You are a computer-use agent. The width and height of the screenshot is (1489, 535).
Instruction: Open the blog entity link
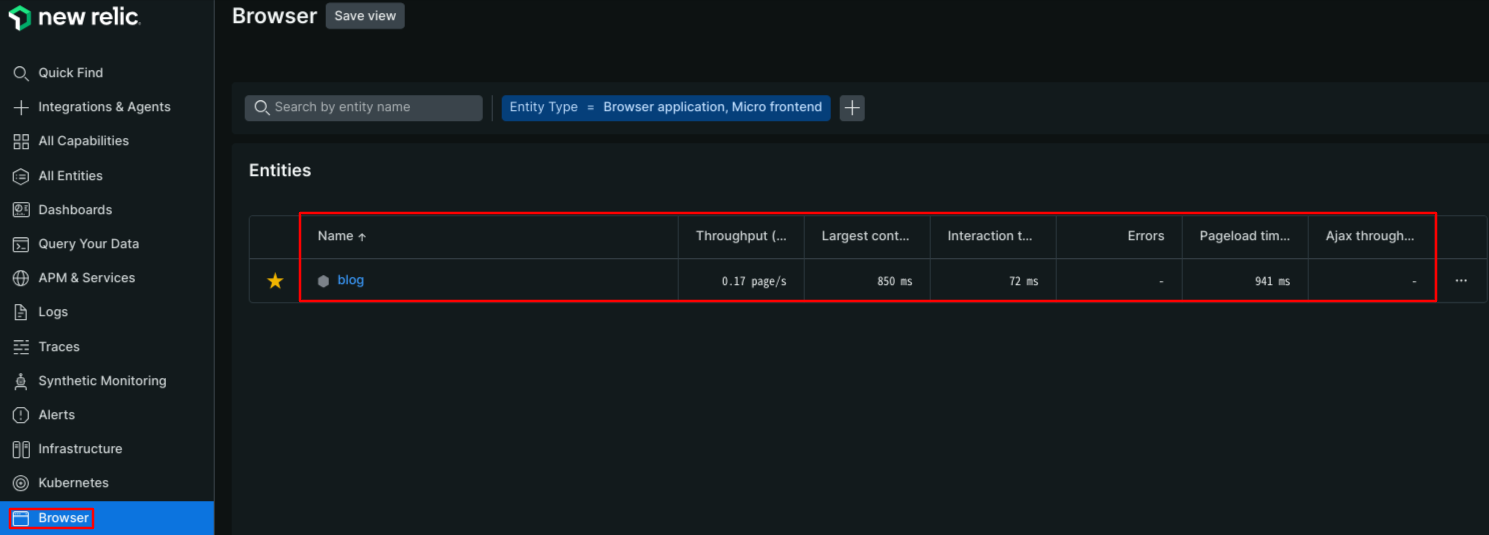[351, 280]
